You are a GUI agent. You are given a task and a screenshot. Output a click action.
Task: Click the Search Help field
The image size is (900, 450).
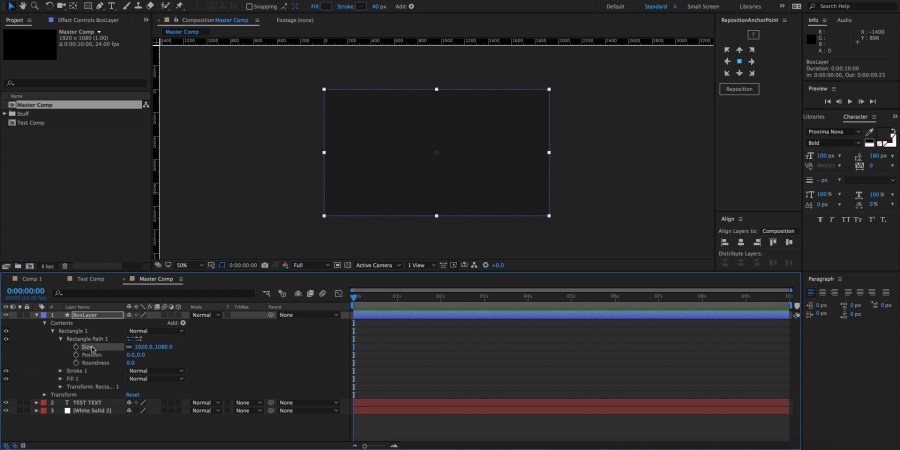(x=852, y=6)
